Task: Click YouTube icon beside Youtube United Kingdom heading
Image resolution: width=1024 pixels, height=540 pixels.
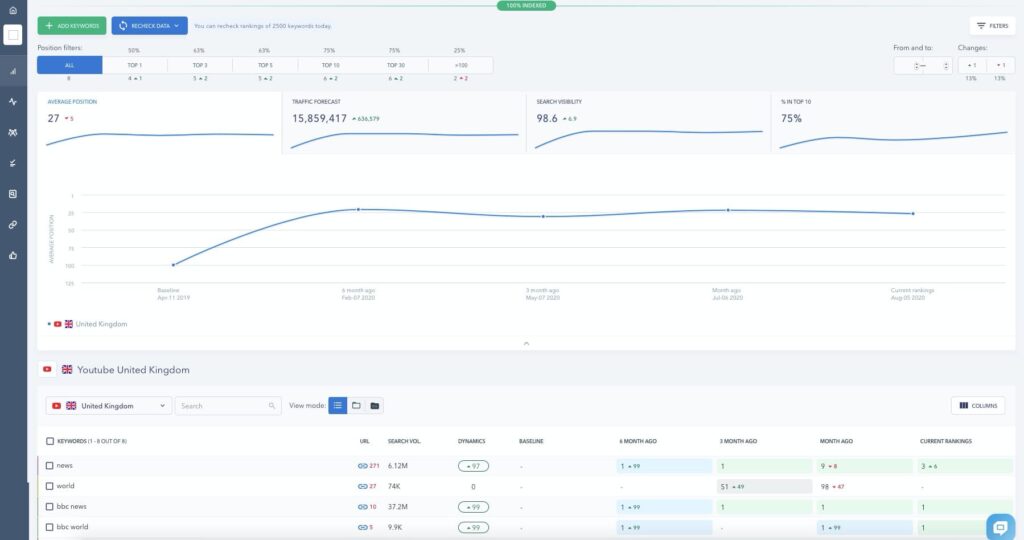Action: tap(47, 370)
